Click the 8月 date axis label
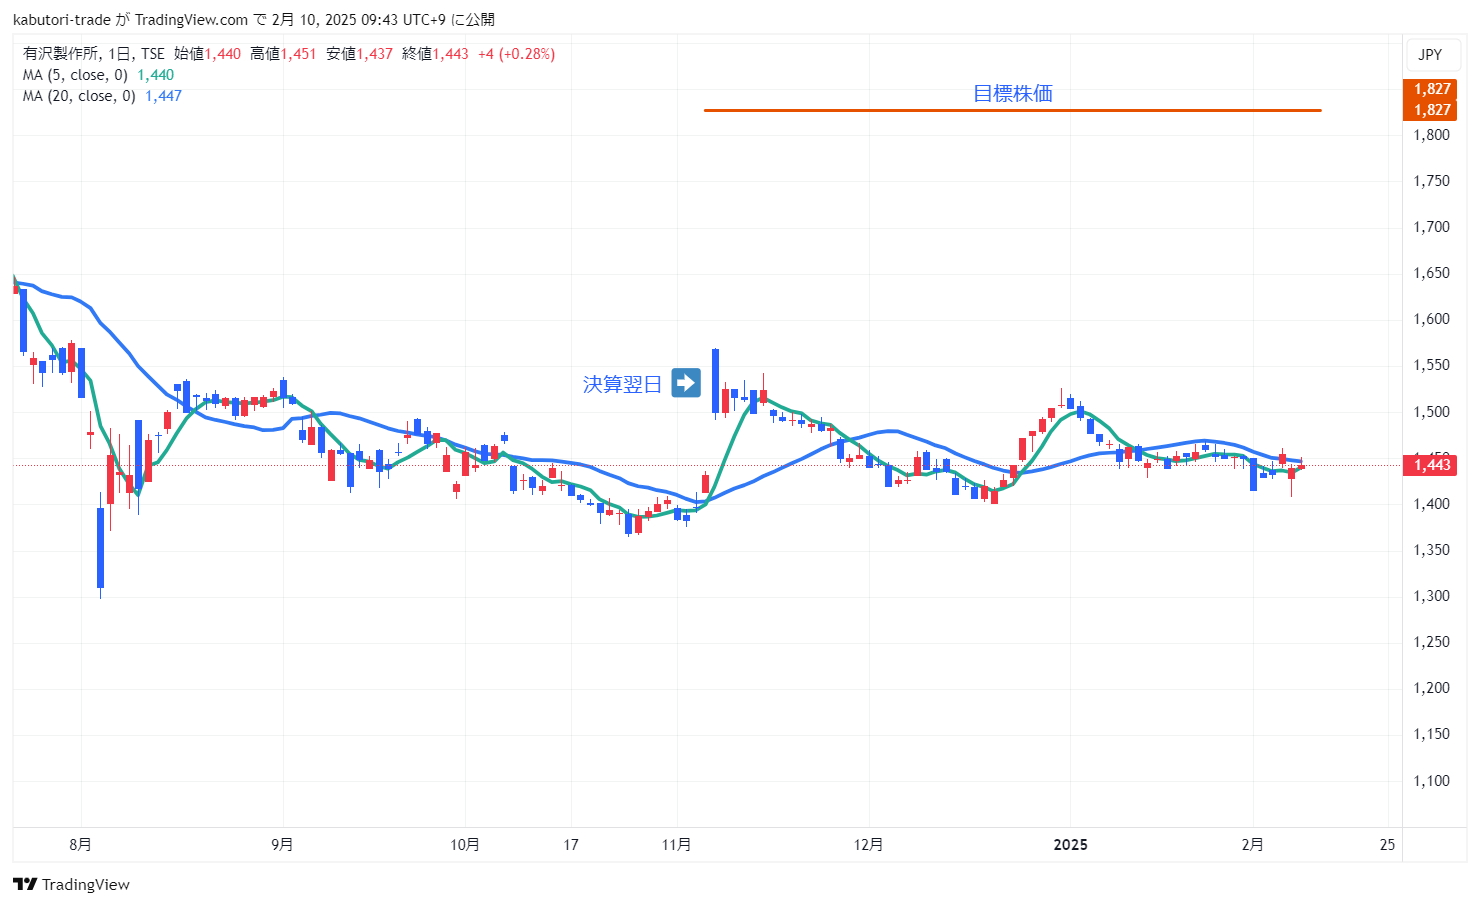1480x906 pixels. (80, 845)
